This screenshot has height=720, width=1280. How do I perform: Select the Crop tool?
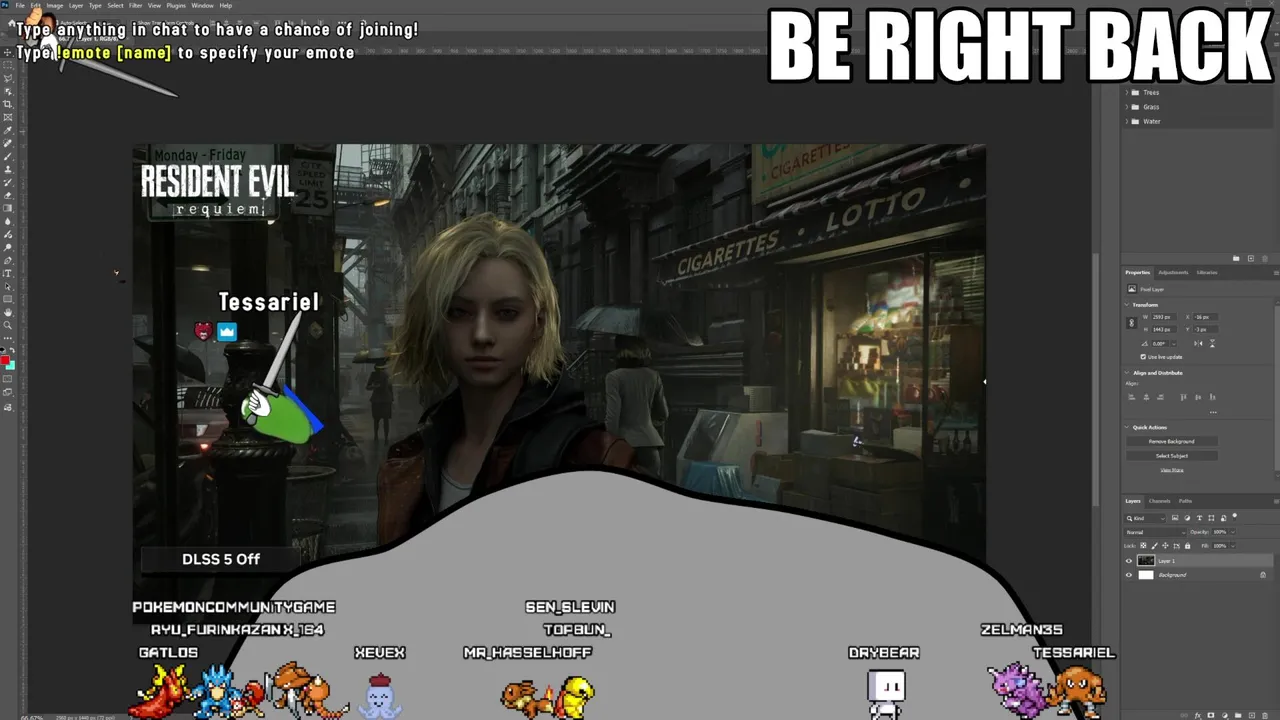(x=7, y=104)
